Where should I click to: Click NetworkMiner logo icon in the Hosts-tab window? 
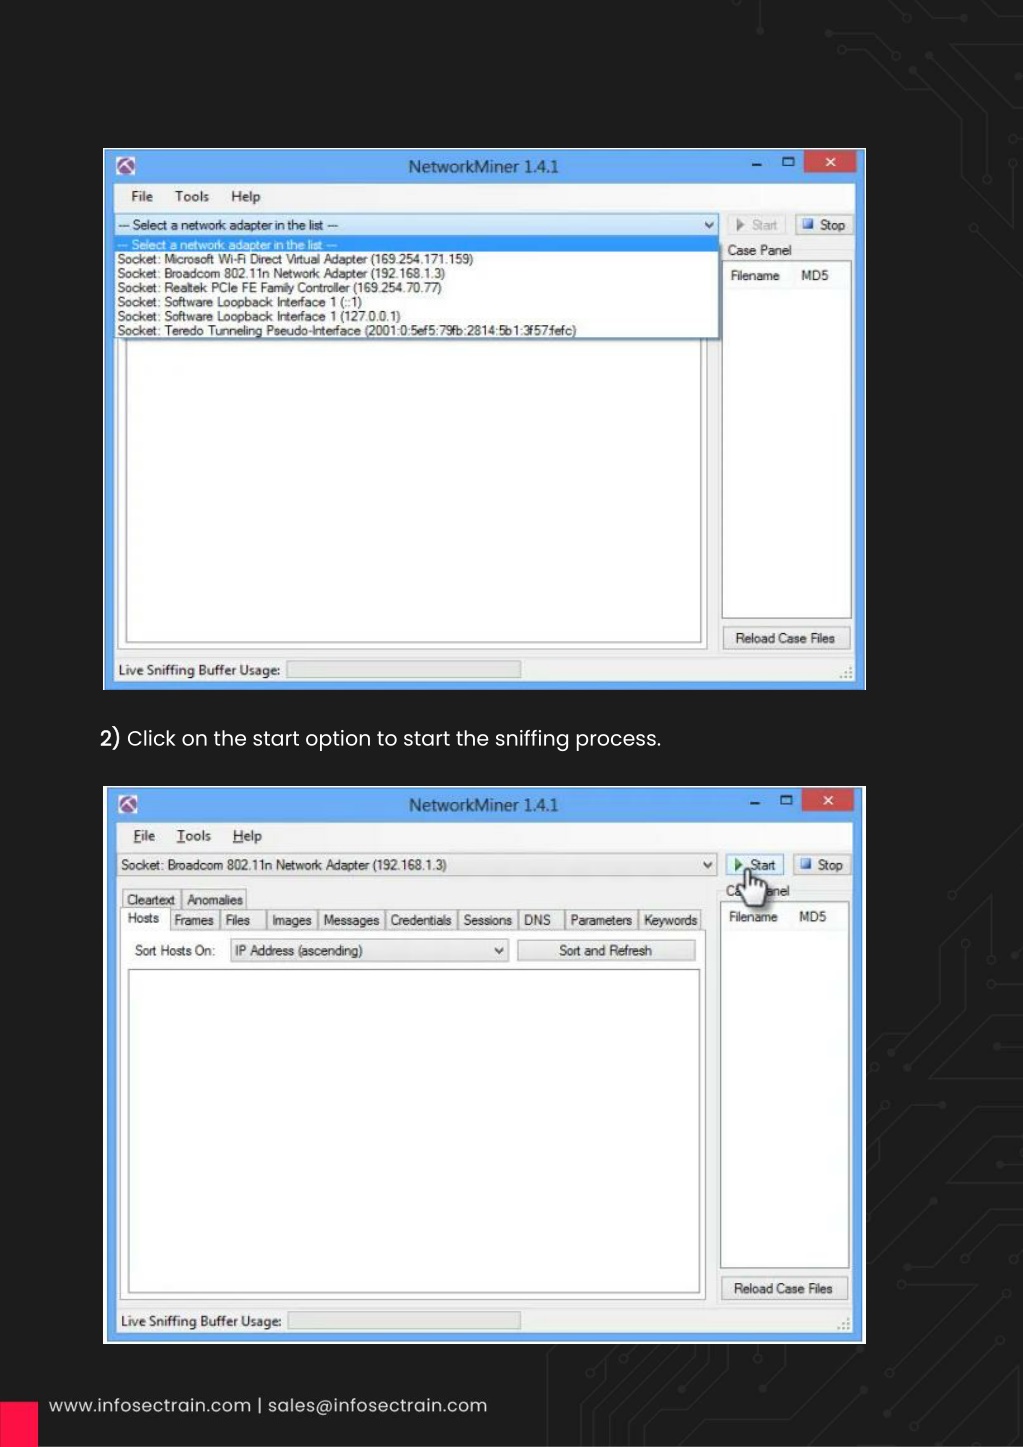coord(128,804)
